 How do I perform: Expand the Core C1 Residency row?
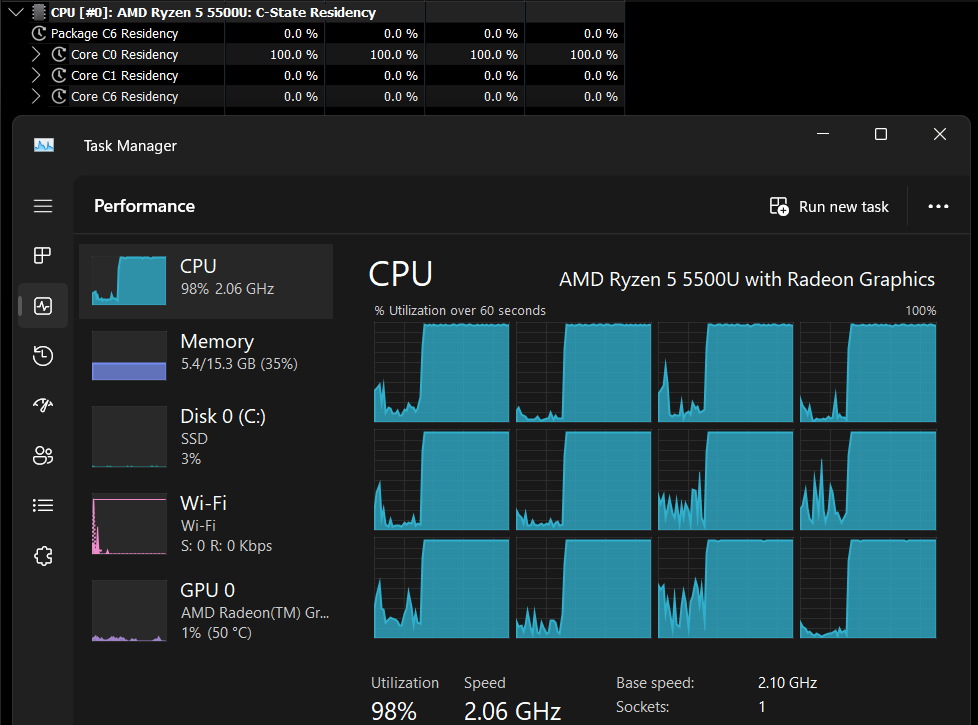click(x=37, y=76)
